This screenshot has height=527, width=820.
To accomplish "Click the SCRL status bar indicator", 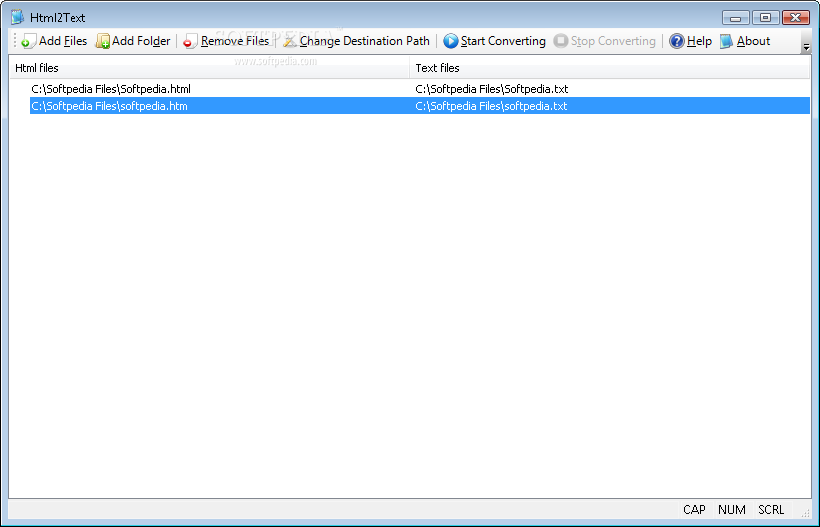I will pyautogui.click(x=771, y=510).
